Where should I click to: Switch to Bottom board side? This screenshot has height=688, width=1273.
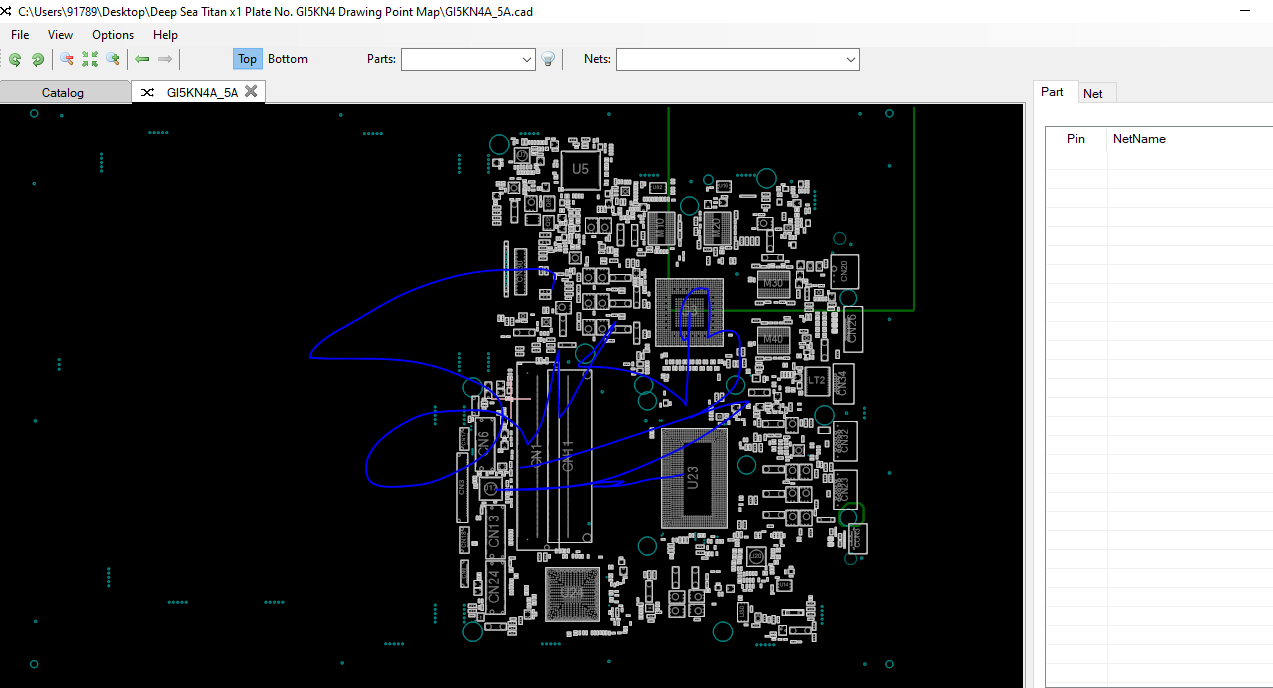[x=288, y=59]
